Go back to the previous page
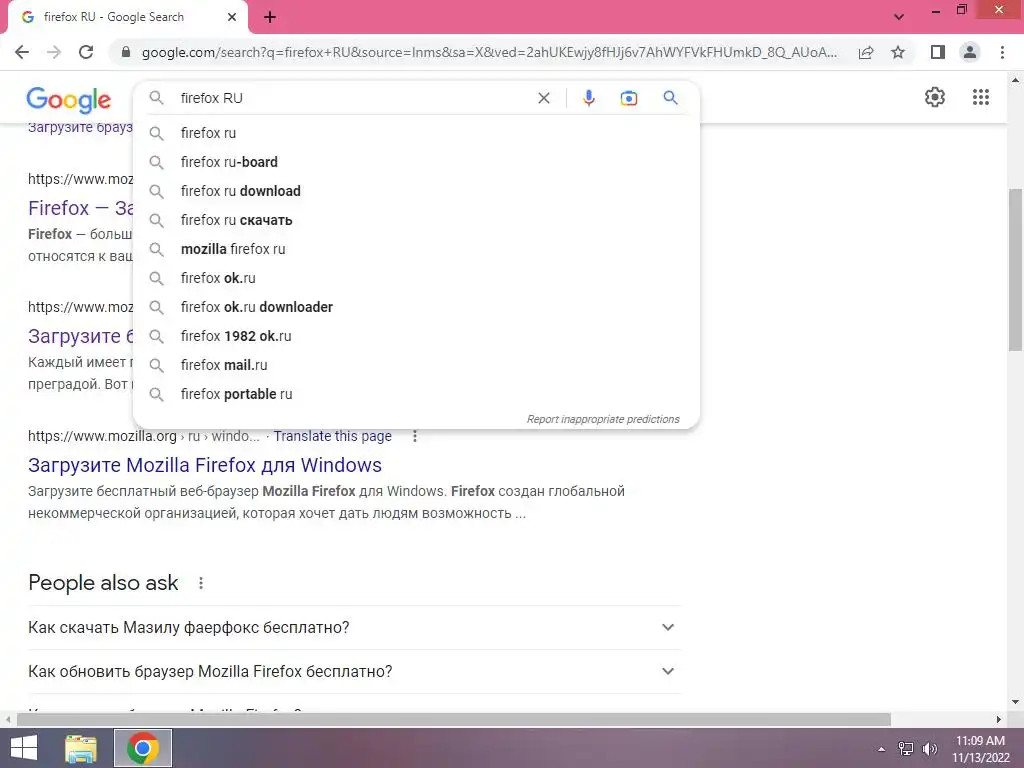The image size is (1024, 768). (22, 52)
